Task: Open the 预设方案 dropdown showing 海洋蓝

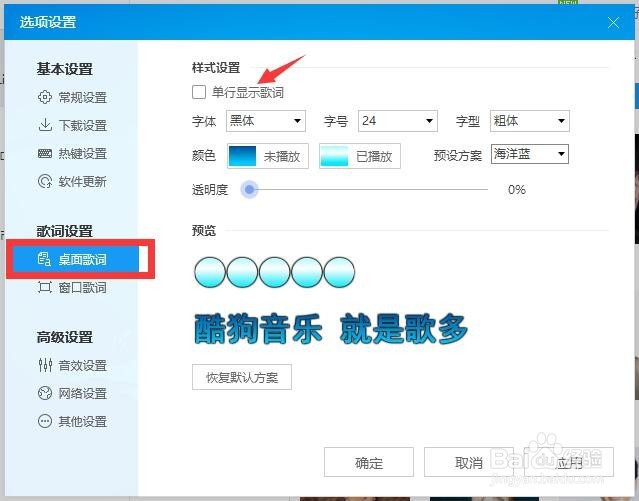Action: coord(530,154)
